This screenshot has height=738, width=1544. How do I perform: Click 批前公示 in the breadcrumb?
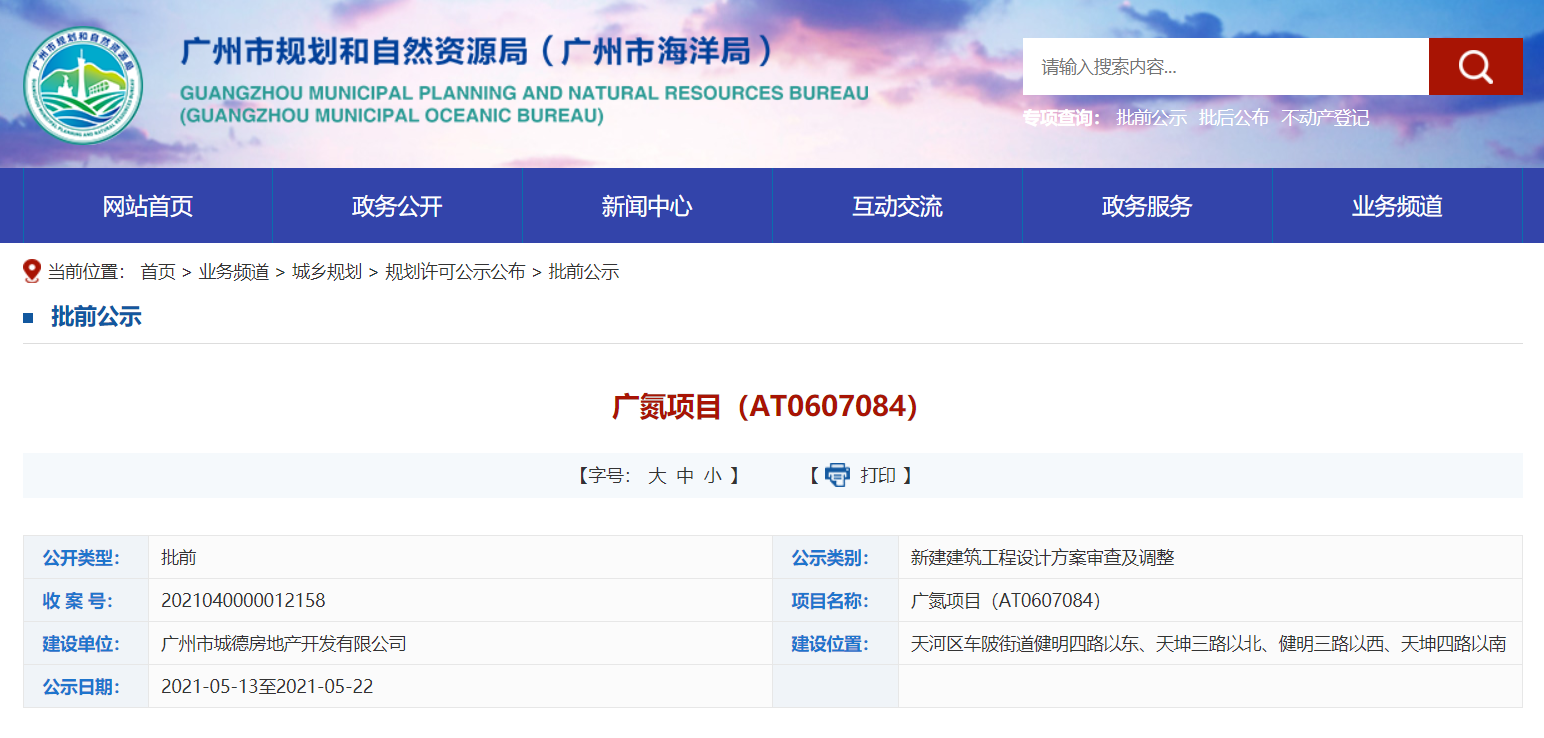(x=584, y=272)
